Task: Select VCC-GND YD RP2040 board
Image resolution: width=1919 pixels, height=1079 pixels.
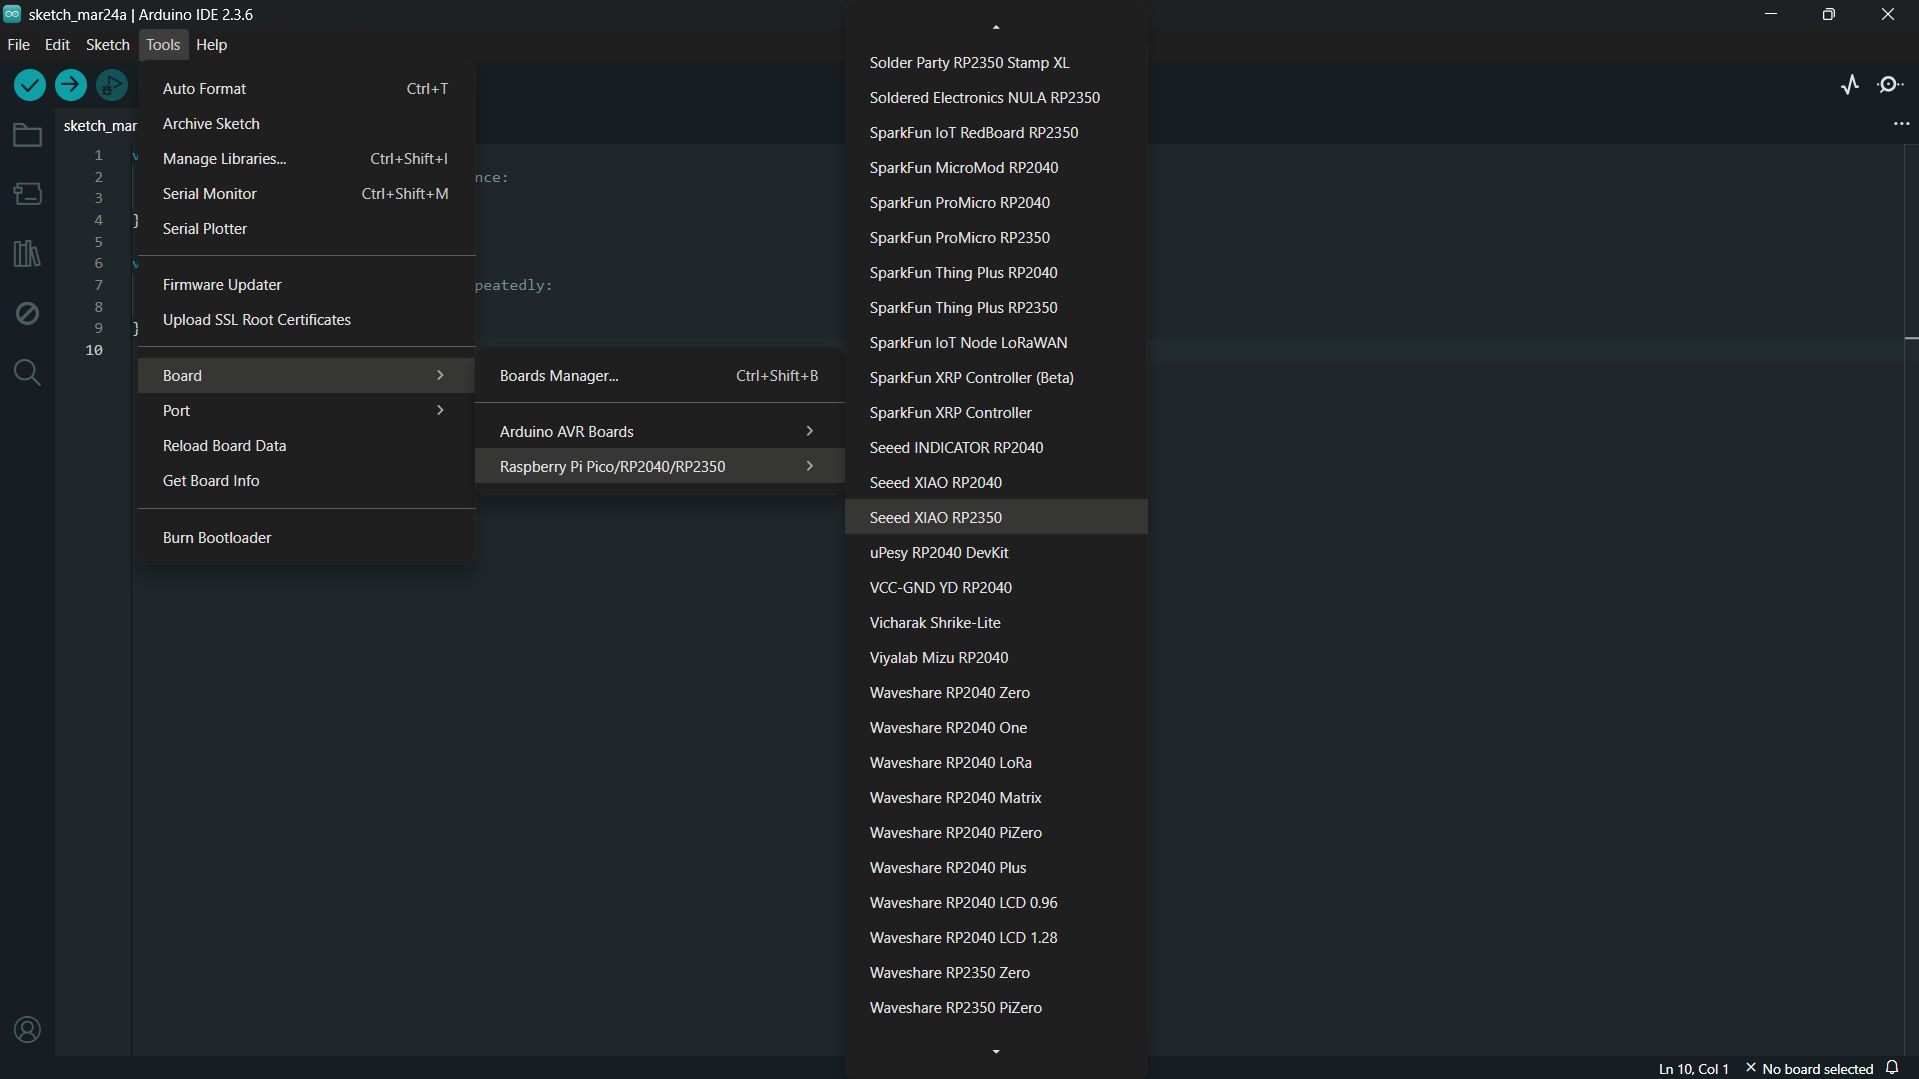Action: coord(996,588)
